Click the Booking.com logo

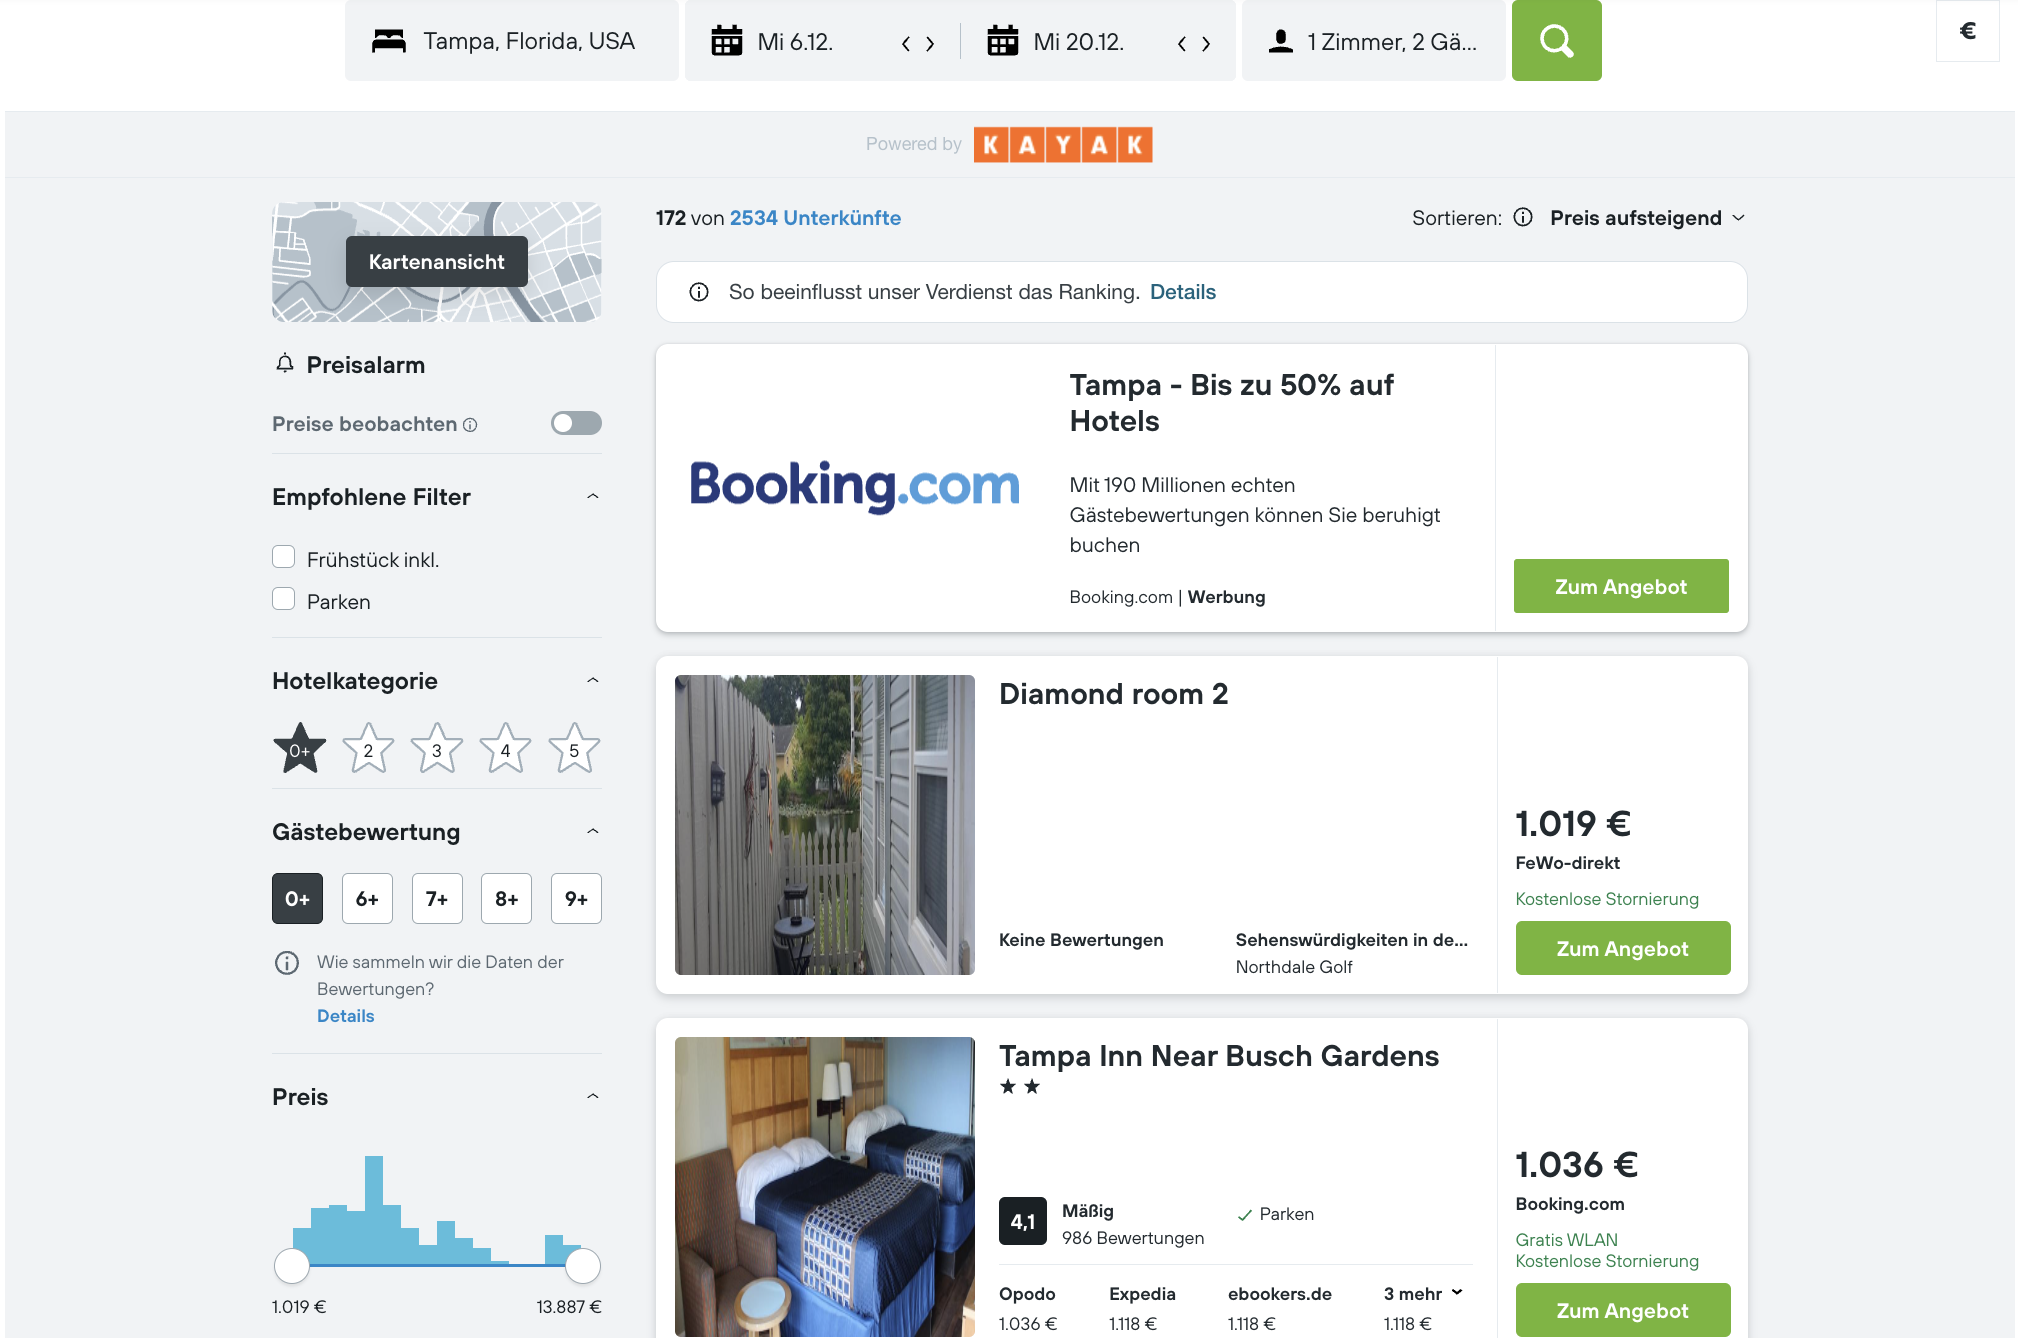(854, 486)
